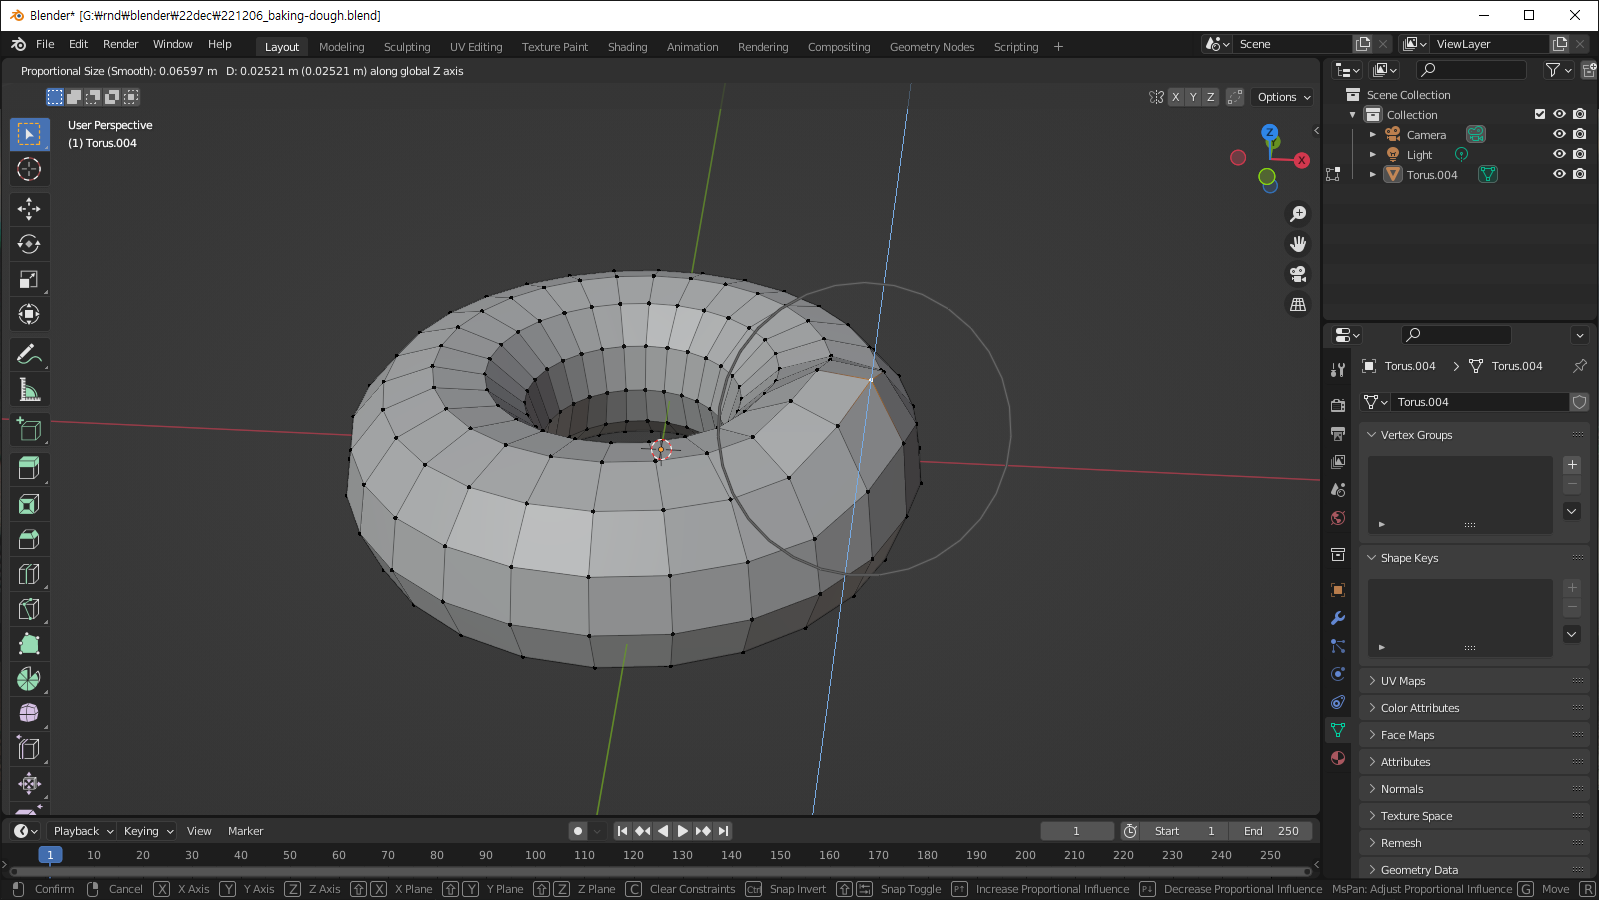1599x900 pixels.
Task: Open the Material properties tab
Action: click(1338, 758)
